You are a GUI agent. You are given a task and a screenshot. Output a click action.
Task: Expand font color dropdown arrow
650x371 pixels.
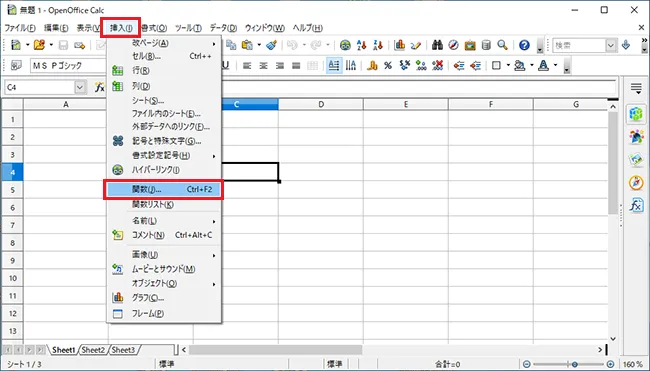coord(555,65)
